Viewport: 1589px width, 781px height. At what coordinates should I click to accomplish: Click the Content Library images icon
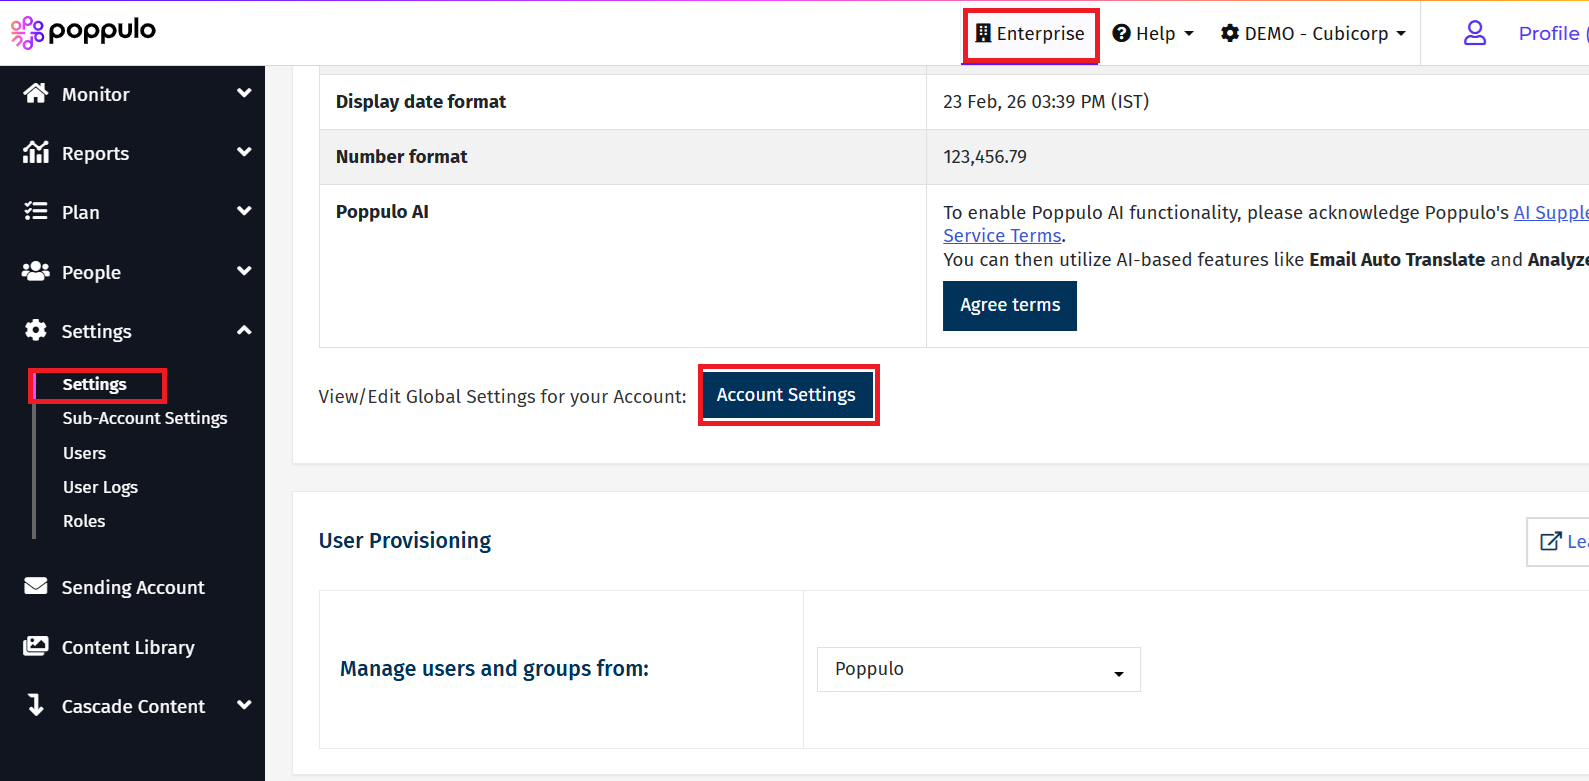coord(36,646)
